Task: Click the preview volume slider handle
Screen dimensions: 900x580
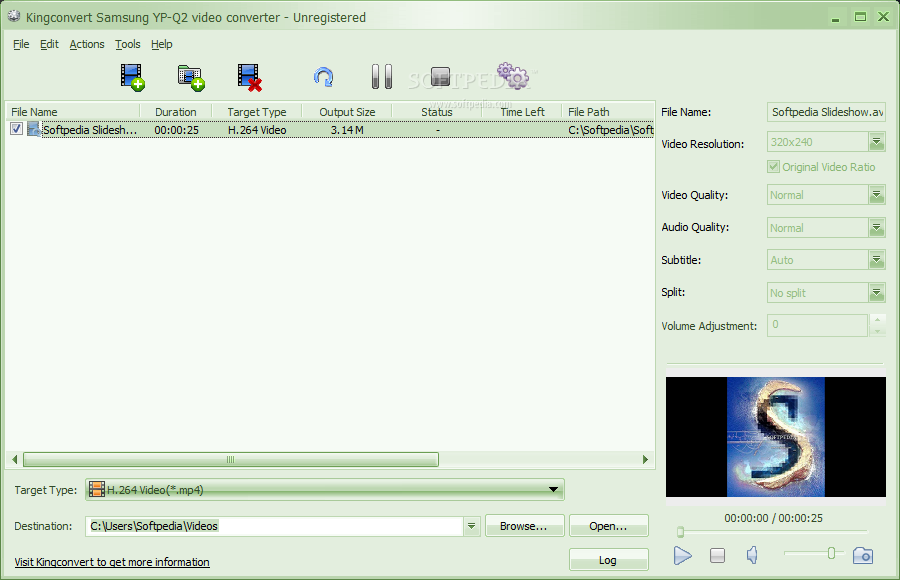Action: (831, 554)
